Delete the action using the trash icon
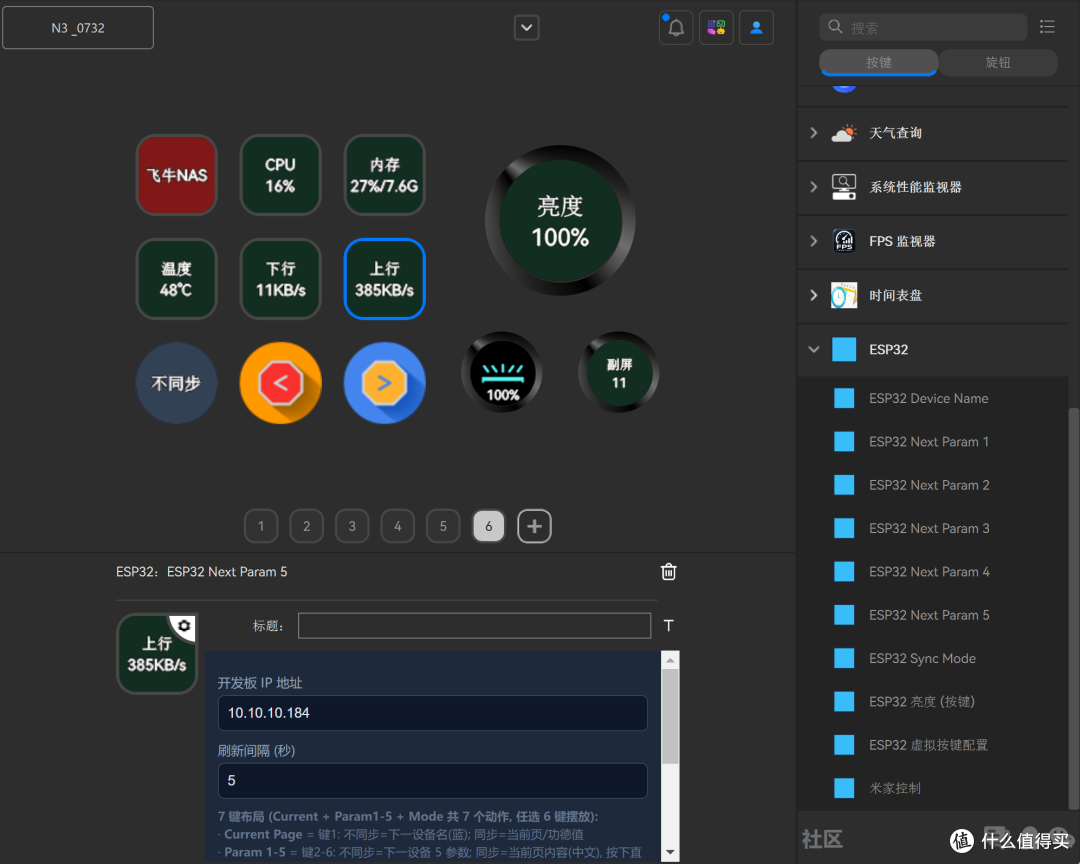The width and height of the screenshot is (1080, 864). point(668,572)
